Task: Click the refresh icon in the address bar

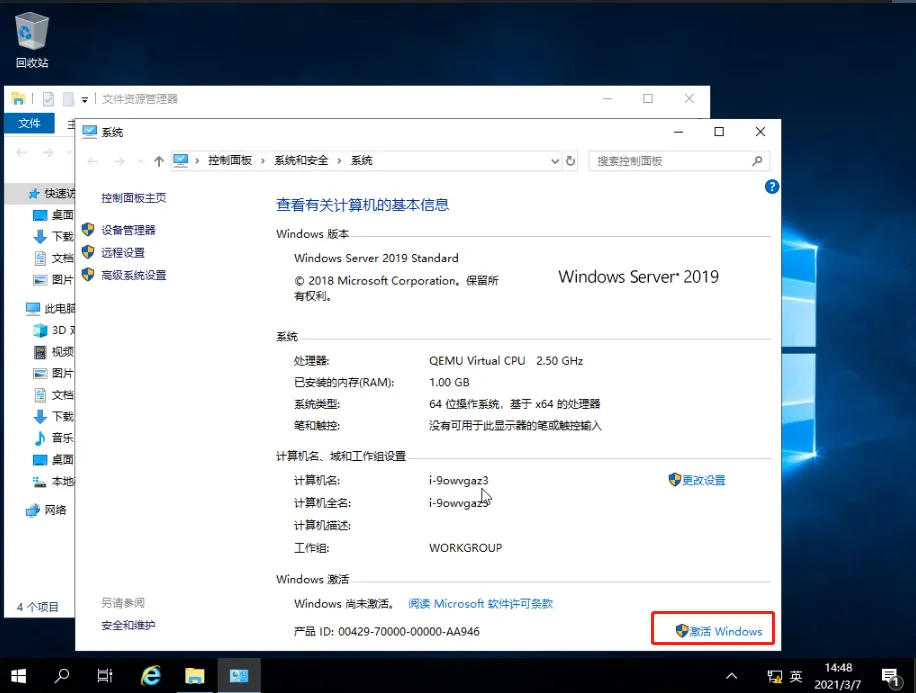Action: click(x=570, y=160)
